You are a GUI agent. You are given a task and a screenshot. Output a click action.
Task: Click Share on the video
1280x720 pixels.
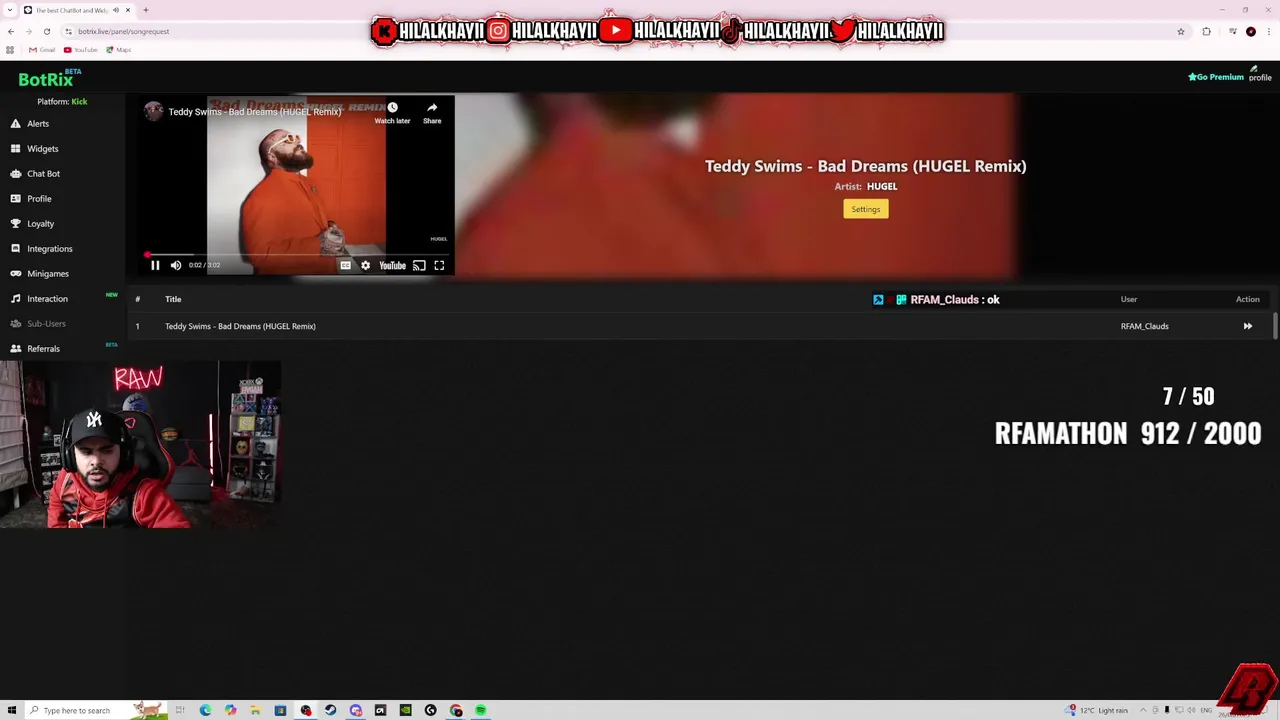[x=432, y=112]
